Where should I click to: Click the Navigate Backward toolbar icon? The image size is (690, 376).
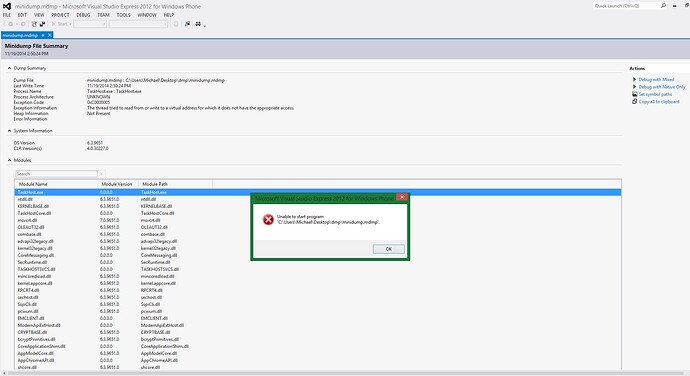11,24
